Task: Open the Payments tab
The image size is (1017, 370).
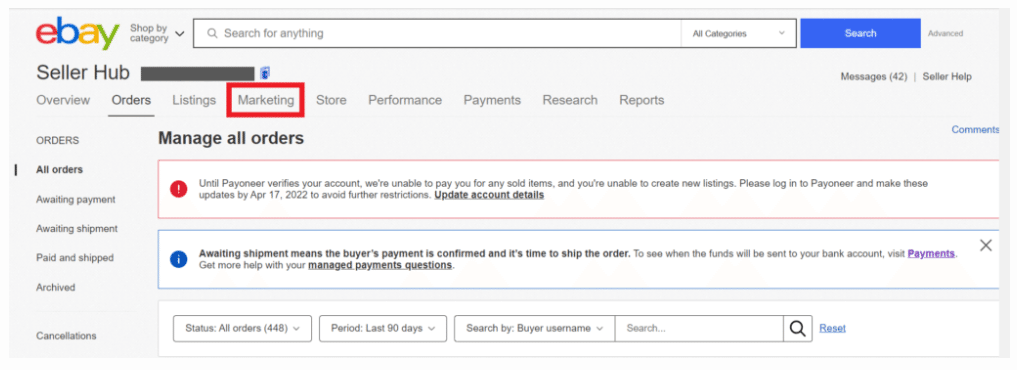Action: click(492, 100)
